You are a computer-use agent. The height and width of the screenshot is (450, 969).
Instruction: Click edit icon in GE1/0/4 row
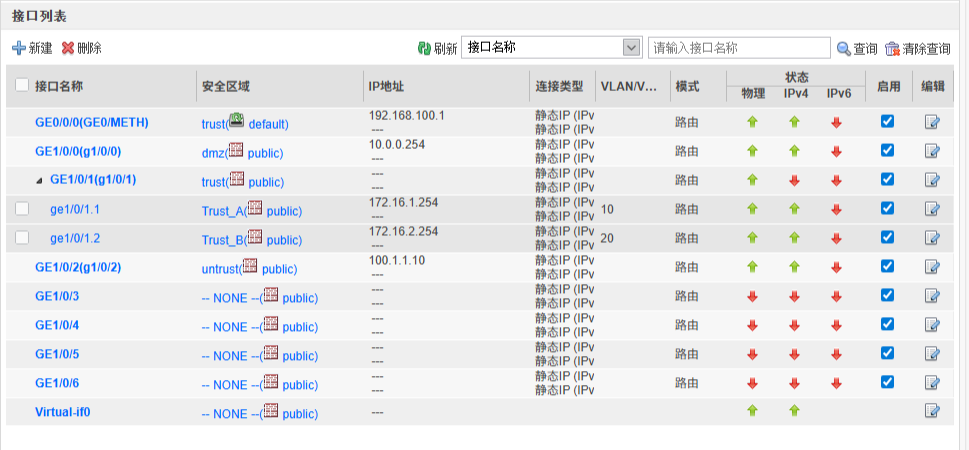tap(932, 325)
